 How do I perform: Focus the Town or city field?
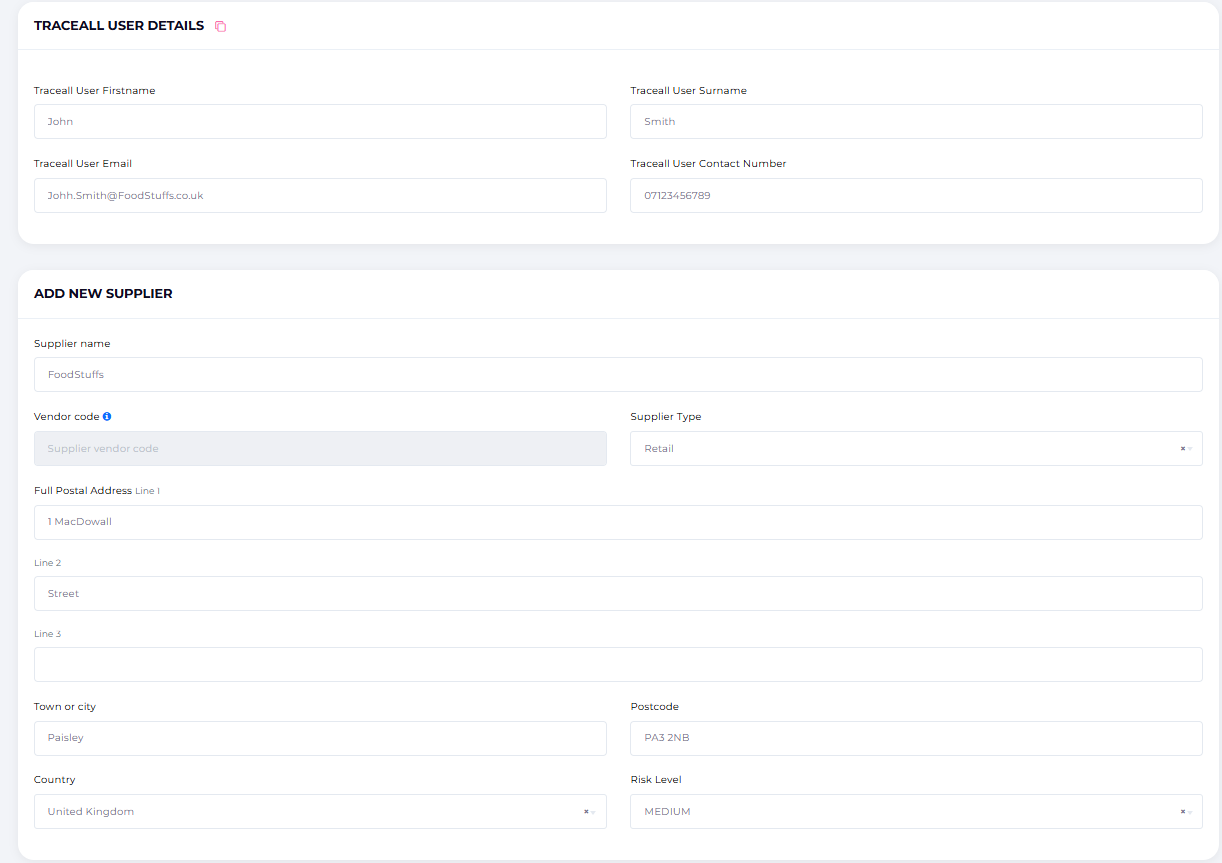[x=320, y=738]
